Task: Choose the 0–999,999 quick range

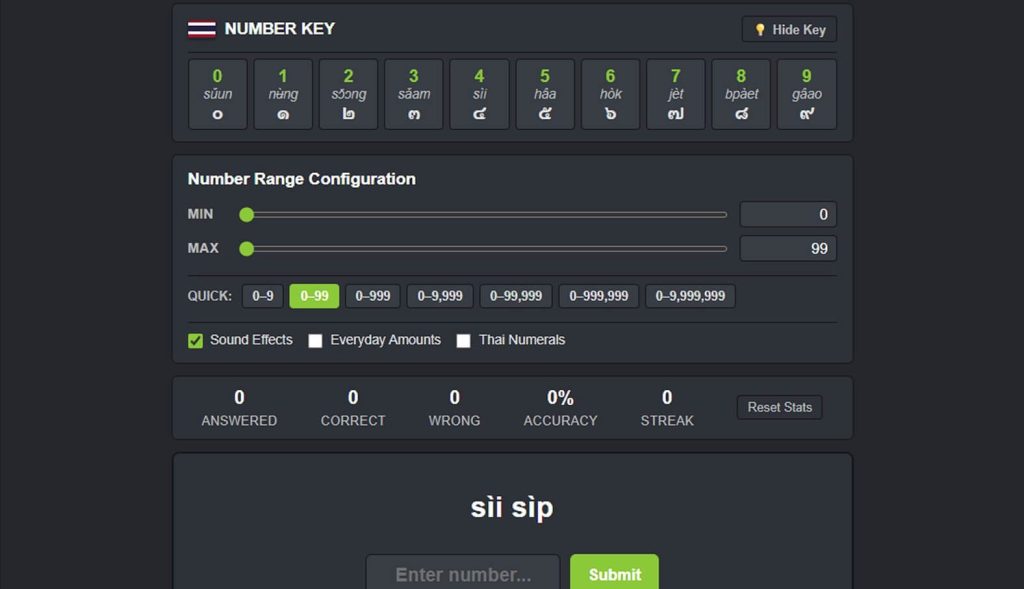Action: [x=599, y=296]
